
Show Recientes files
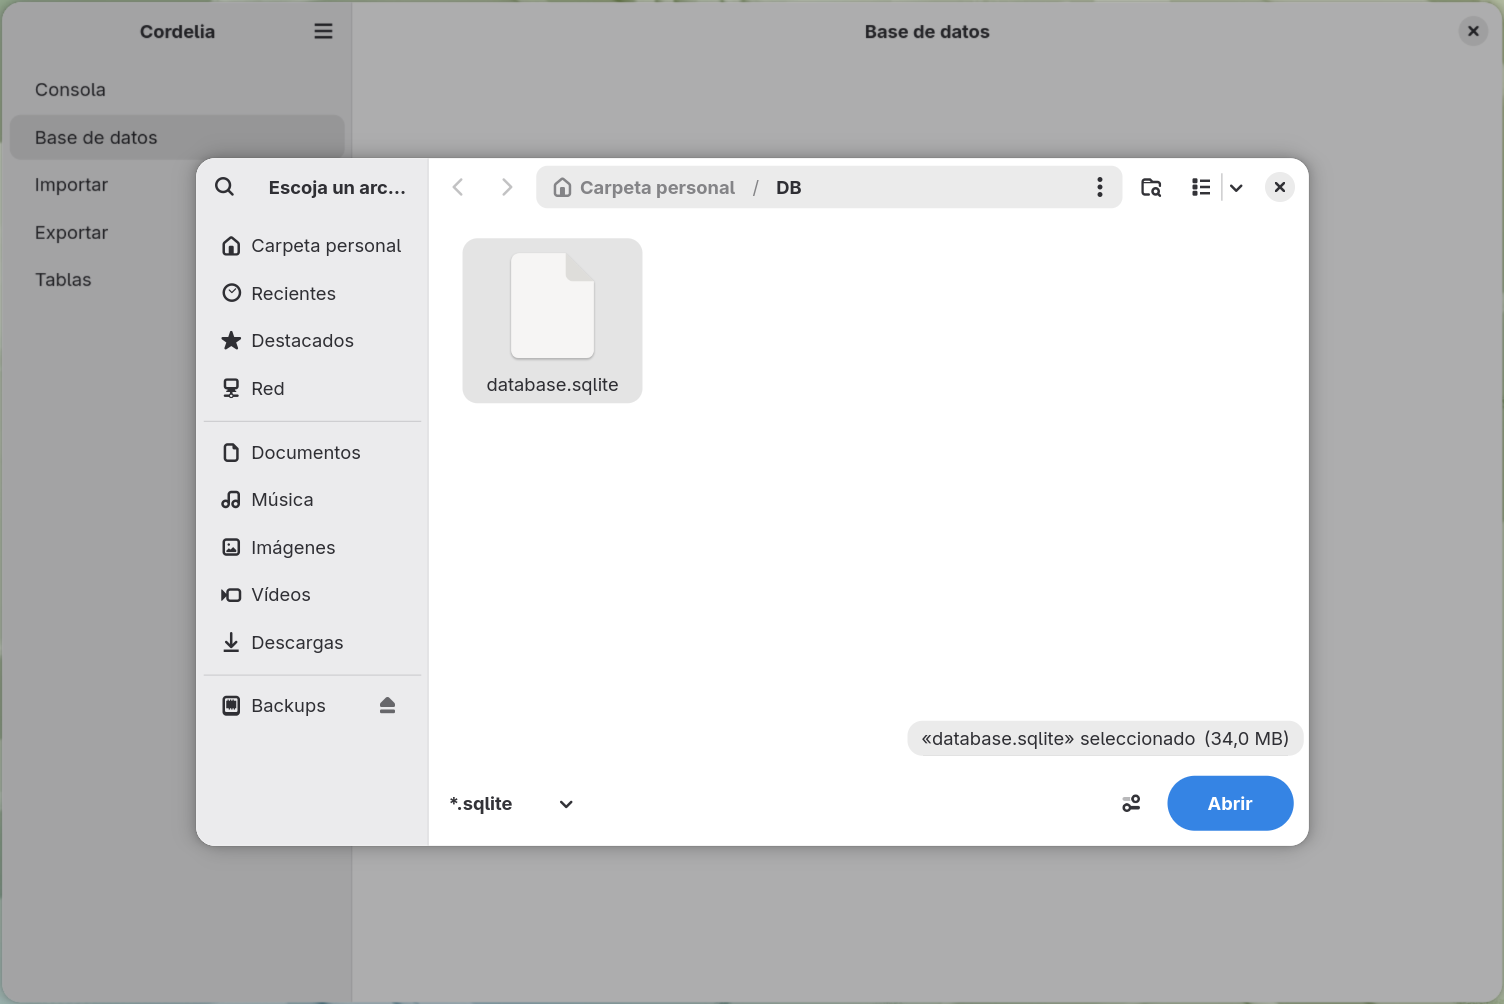pyautogui.click(x=312, y=293)
